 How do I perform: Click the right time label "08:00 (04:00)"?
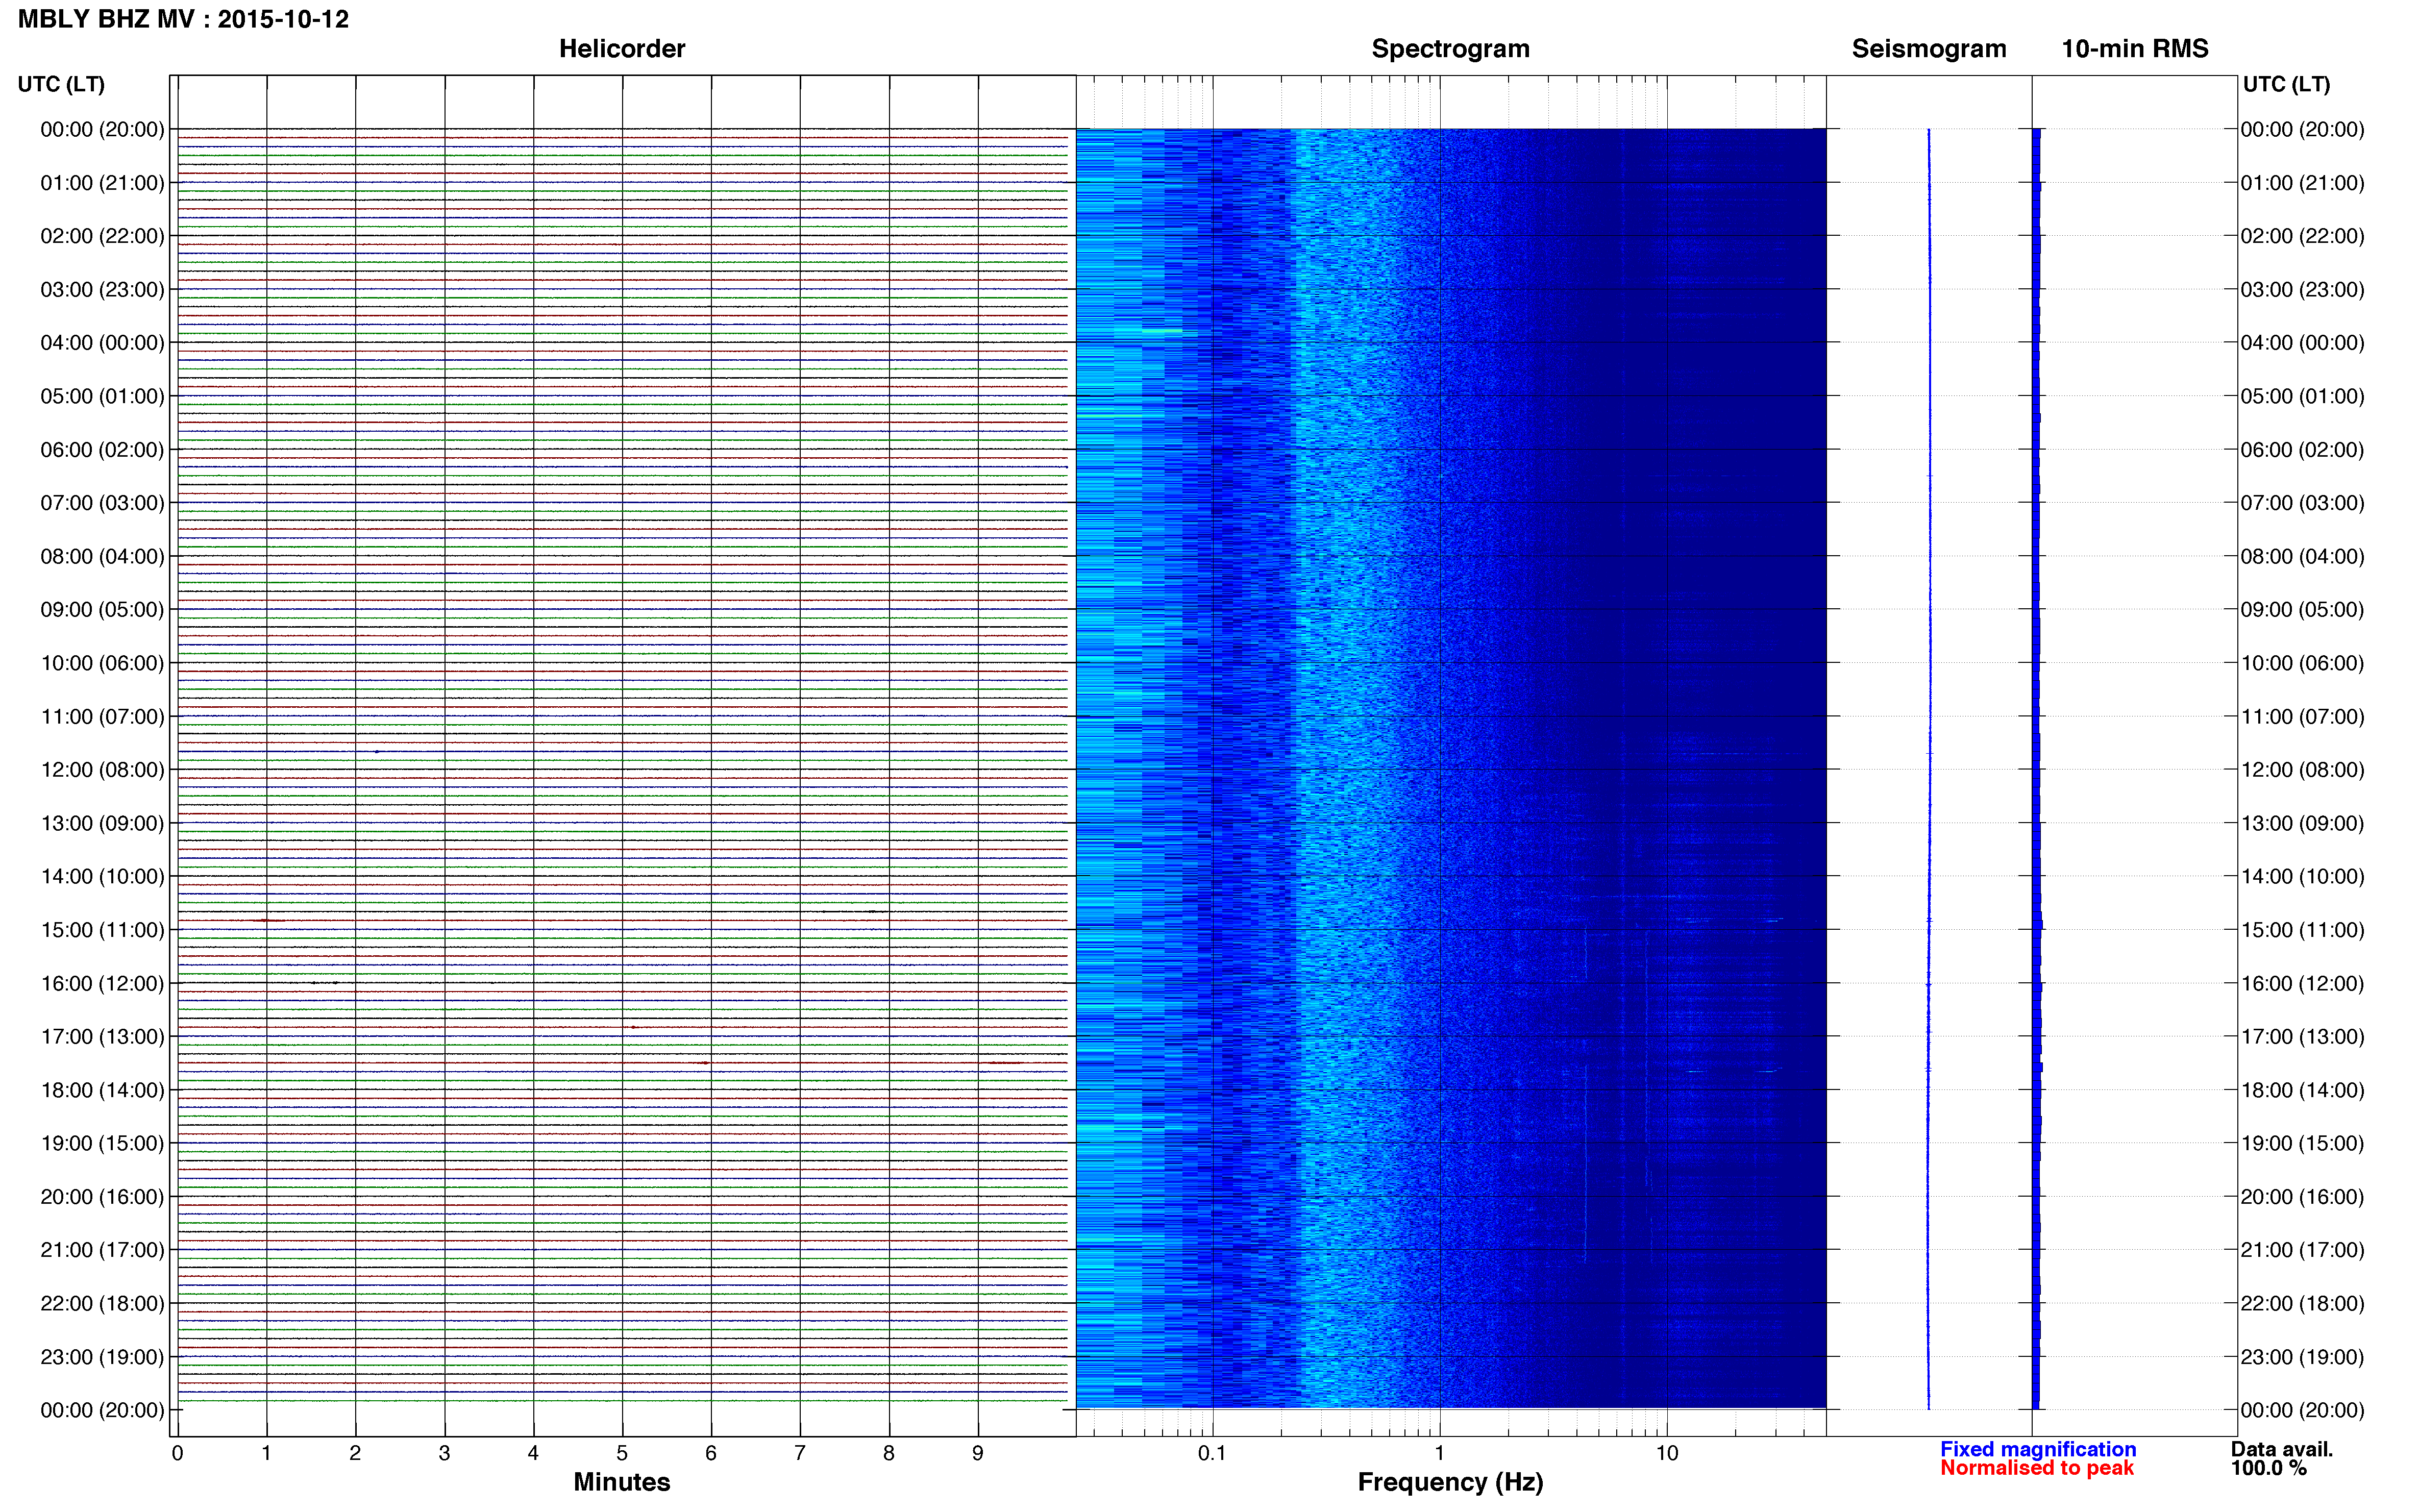point(2302,556)
